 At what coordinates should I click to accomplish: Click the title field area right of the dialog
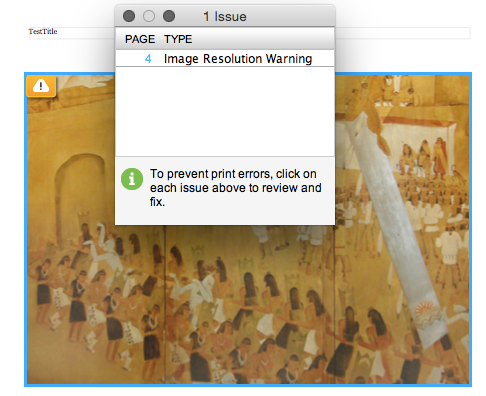(x=403, y=33)
